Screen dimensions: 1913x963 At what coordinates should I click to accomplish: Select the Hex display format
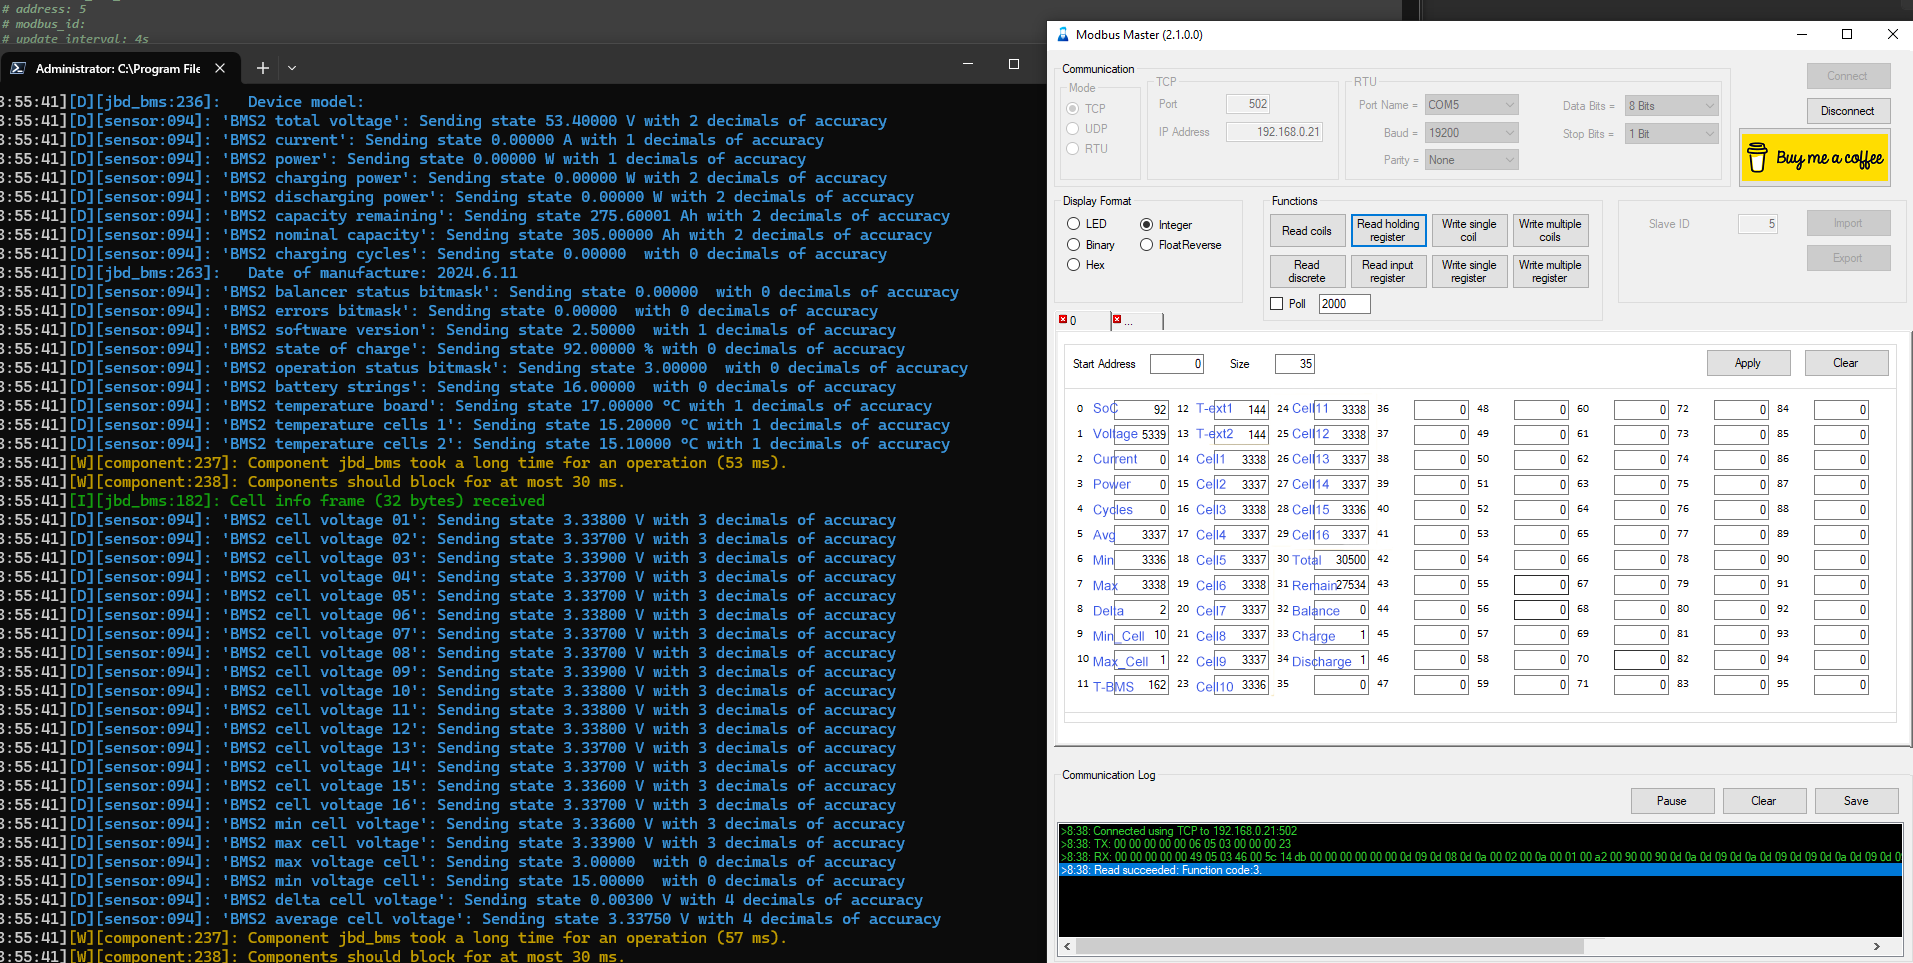click(x=1073, y=265)
